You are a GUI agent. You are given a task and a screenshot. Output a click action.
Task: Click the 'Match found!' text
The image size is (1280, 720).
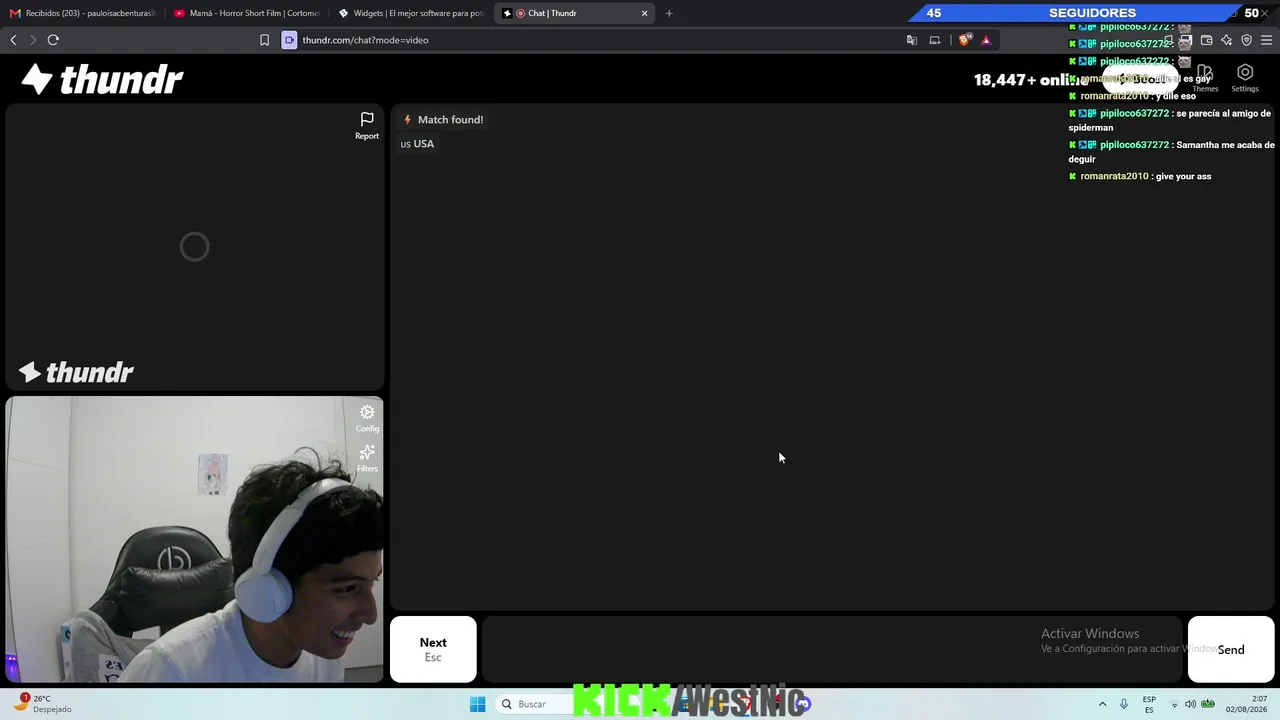(x=450, y=120)
